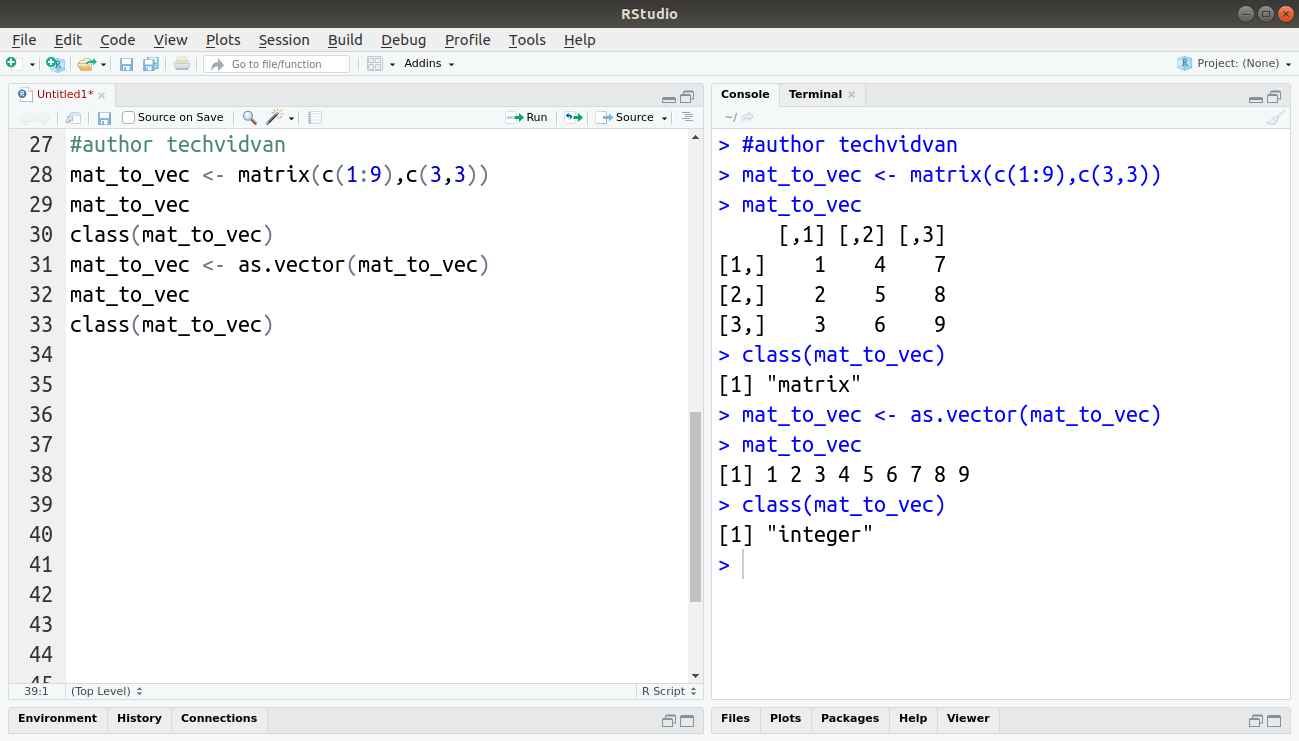Click the Compile Report notebook icon
Image resolution: width=1299 pixels, height=741 pixels.
pos(315,117)
